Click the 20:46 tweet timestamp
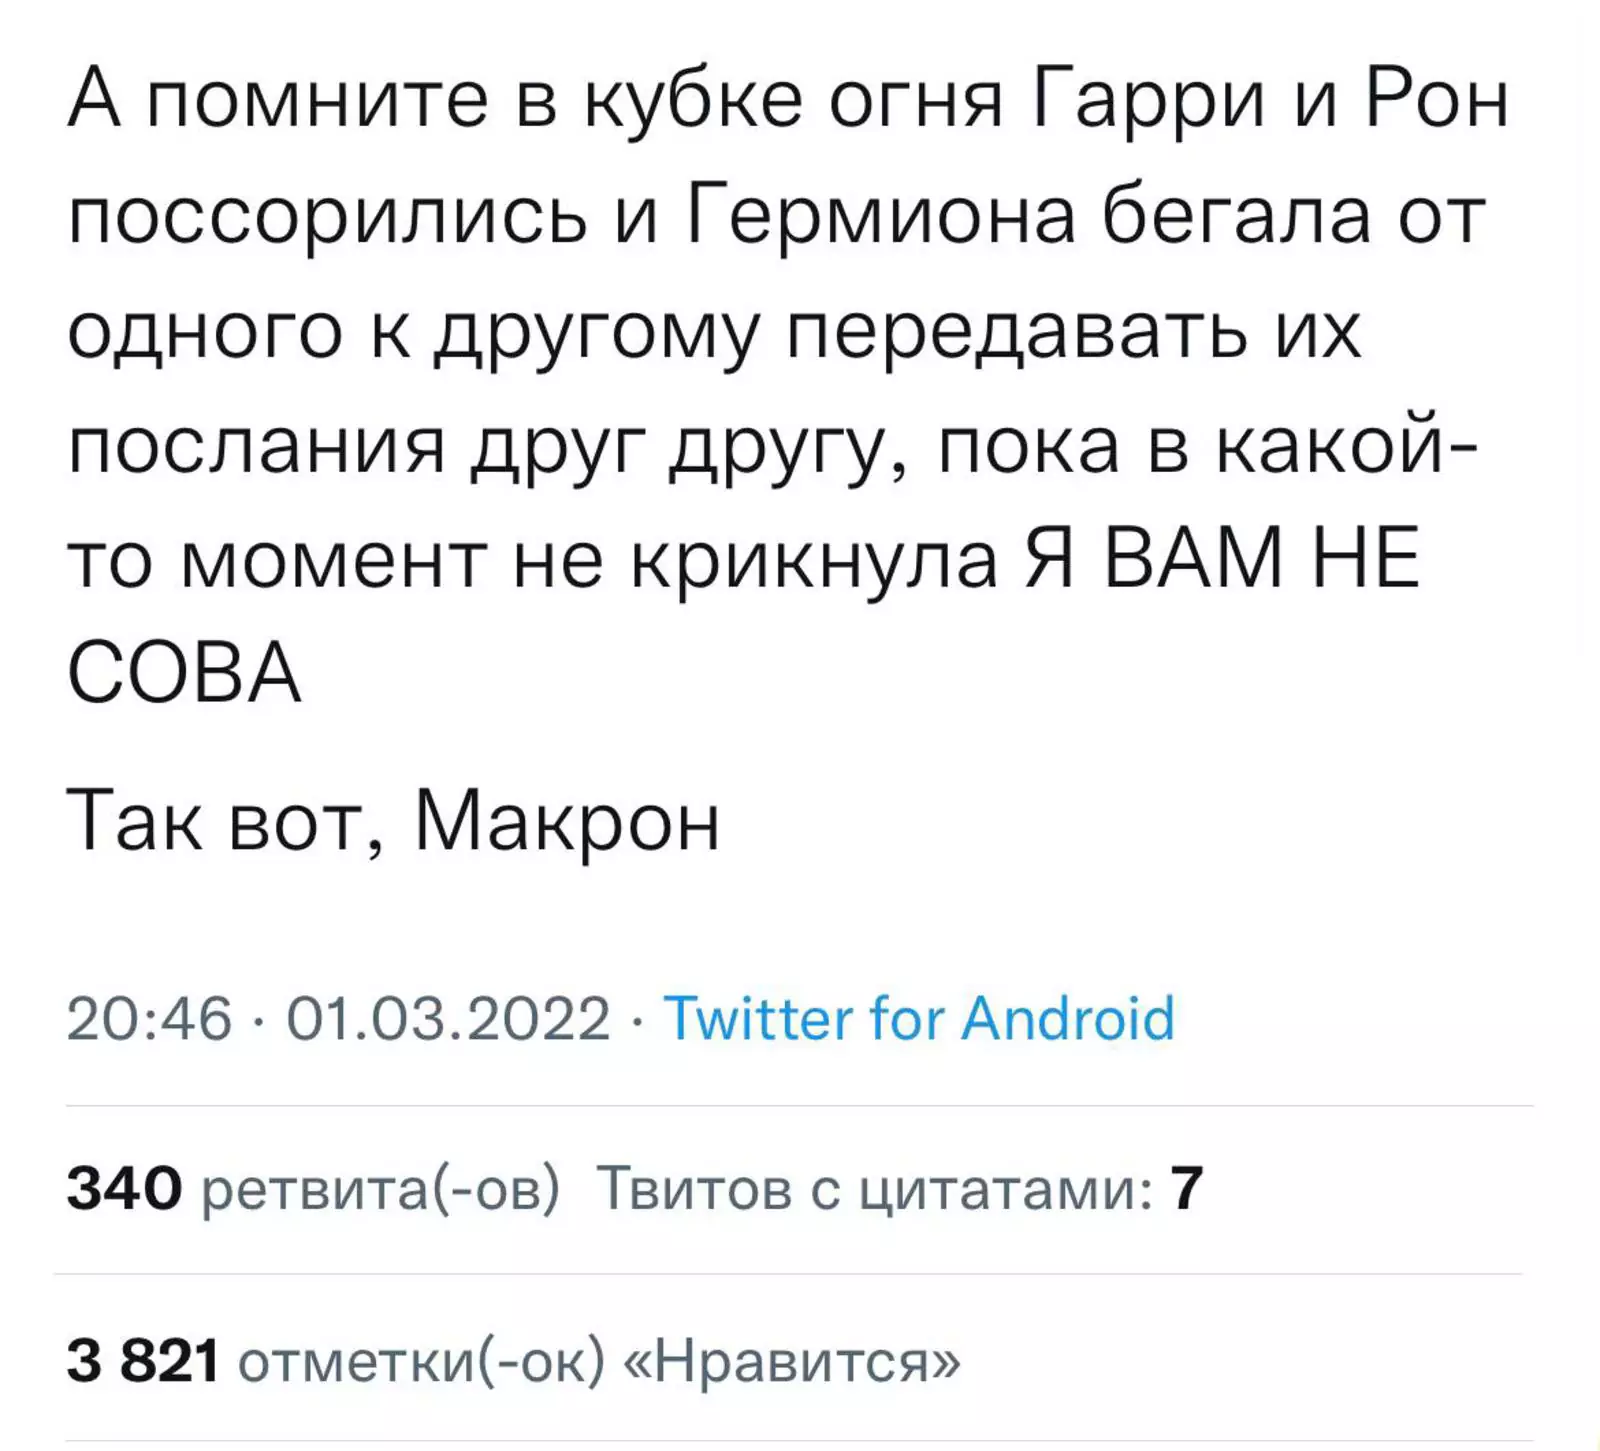The image size is (1600, 1451). (149, 1019)
